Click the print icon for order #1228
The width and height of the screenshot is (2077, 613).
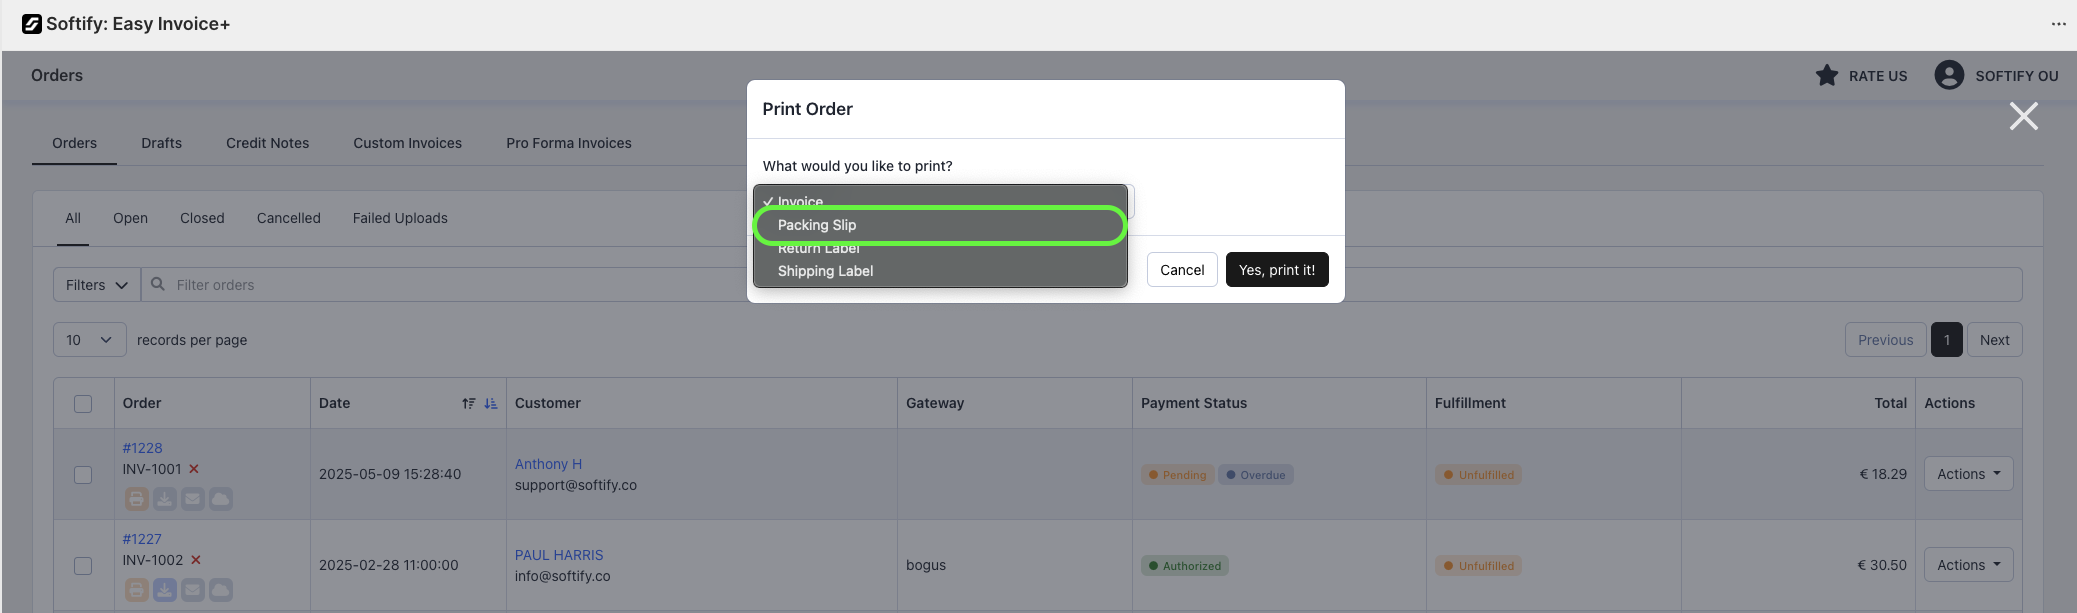click(x=137, y=498)
